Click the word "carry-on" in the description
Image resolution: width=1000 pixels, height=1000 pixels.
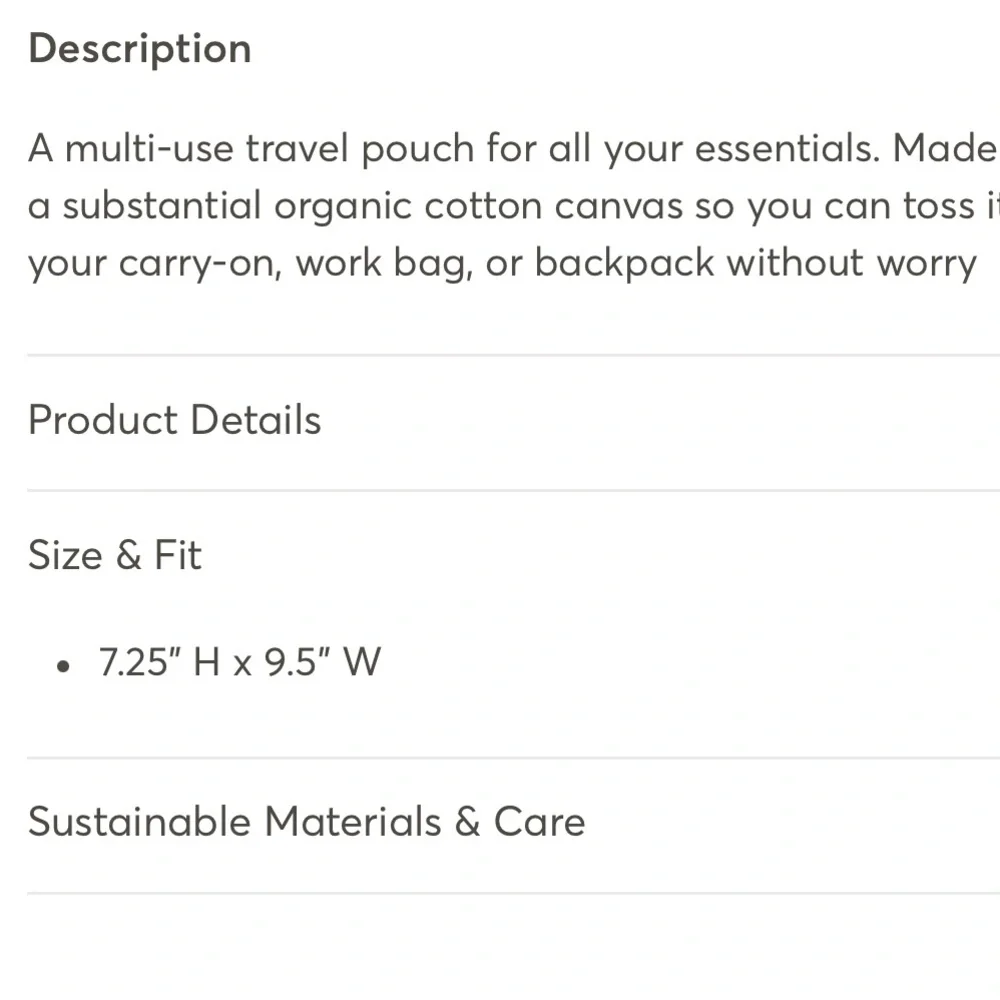(x=200, y=263)
